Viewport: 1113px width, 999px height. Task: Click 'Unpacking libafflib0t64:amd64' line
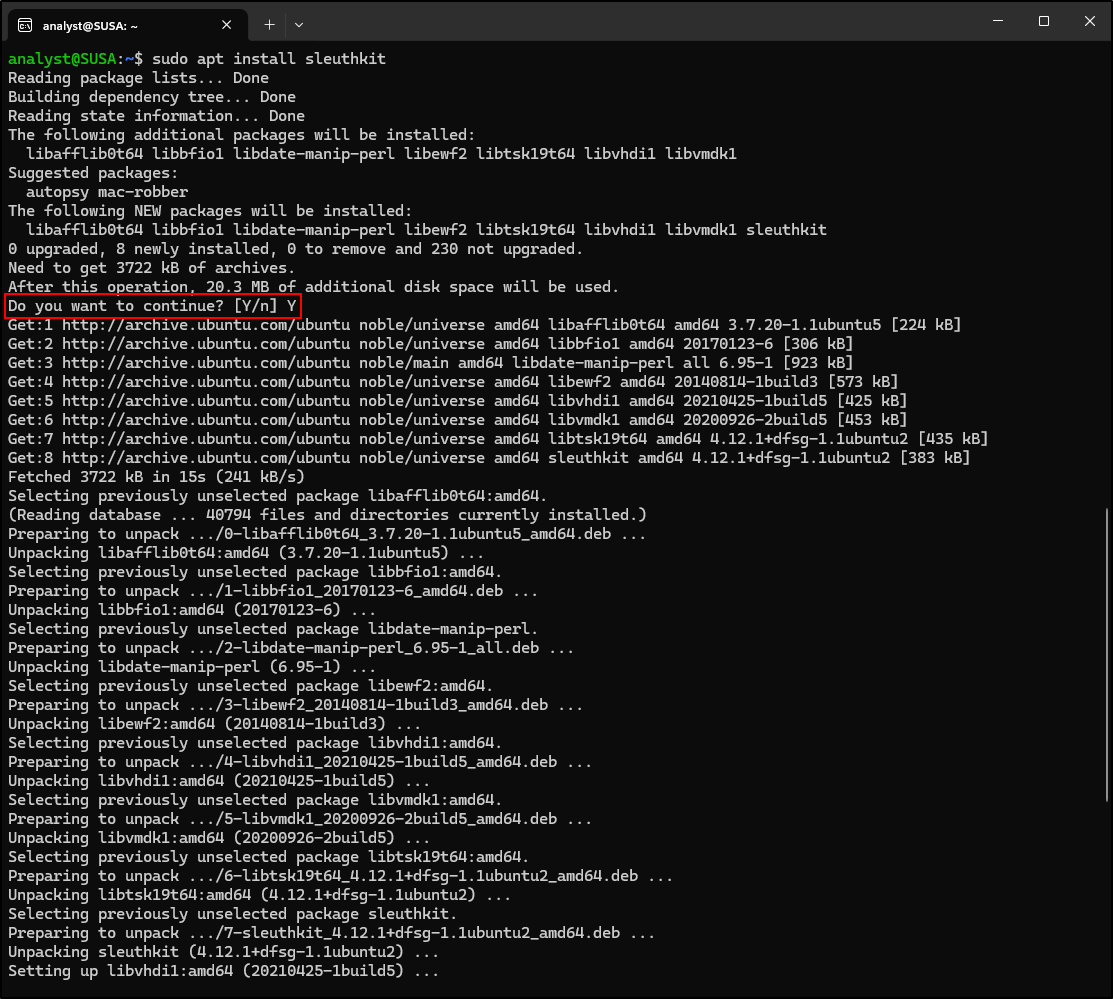[246, 553]
